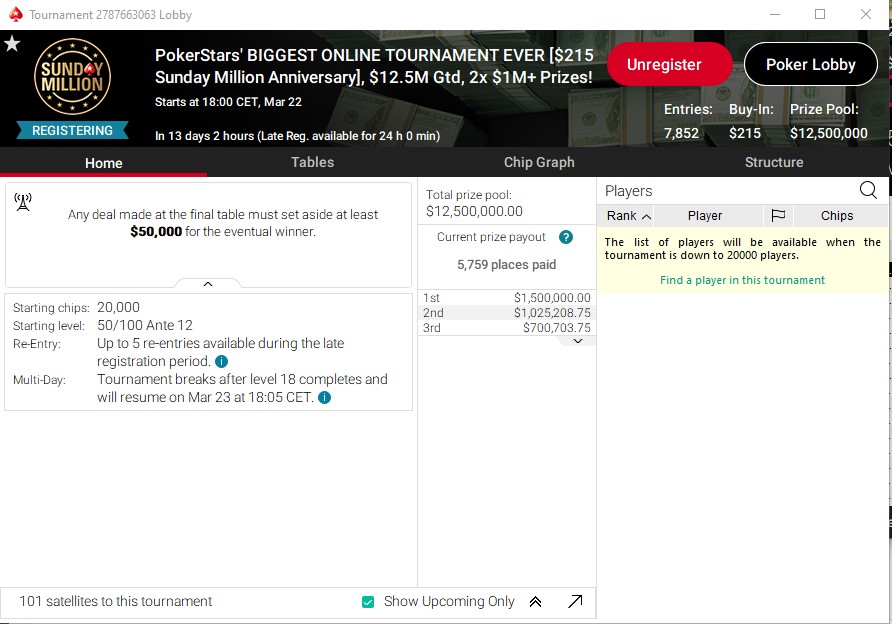Click the Re-Entry info icon
This screenshot has width=892, height=624.
pyautogui.click(x=221, y=362)
